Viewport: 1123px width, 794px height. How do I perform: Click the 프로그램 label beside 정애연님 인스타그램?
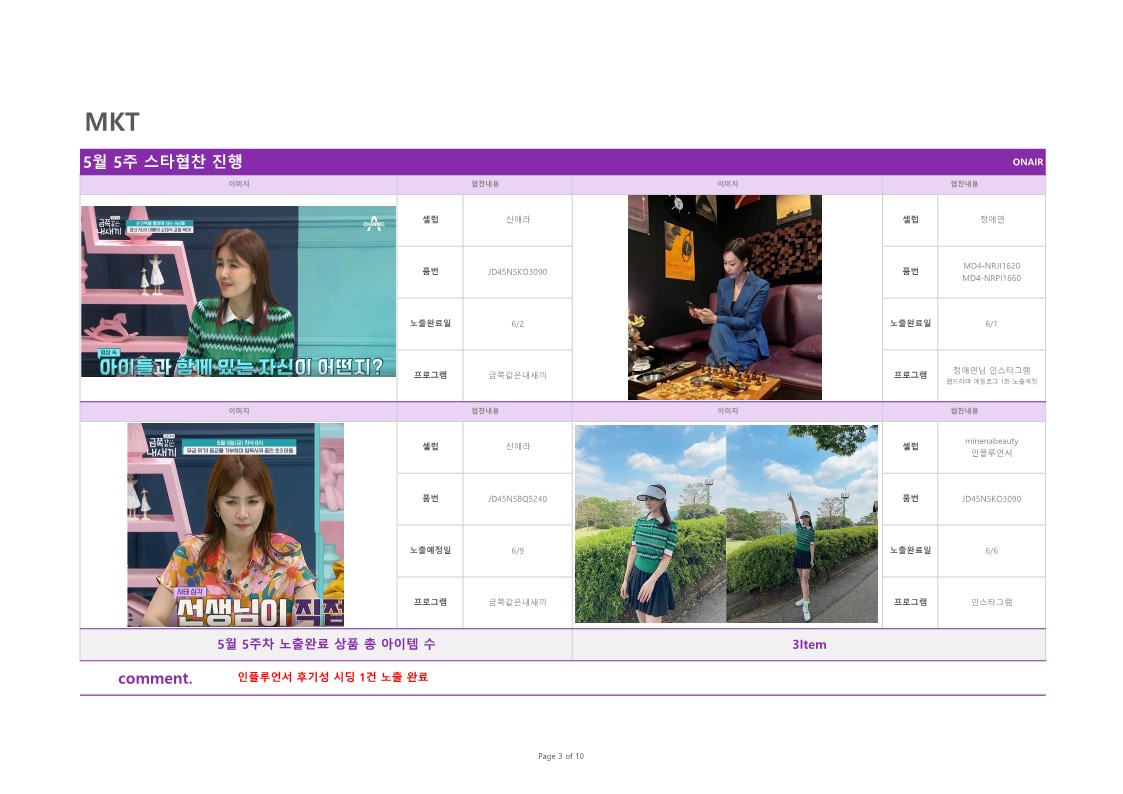(910, 375)
